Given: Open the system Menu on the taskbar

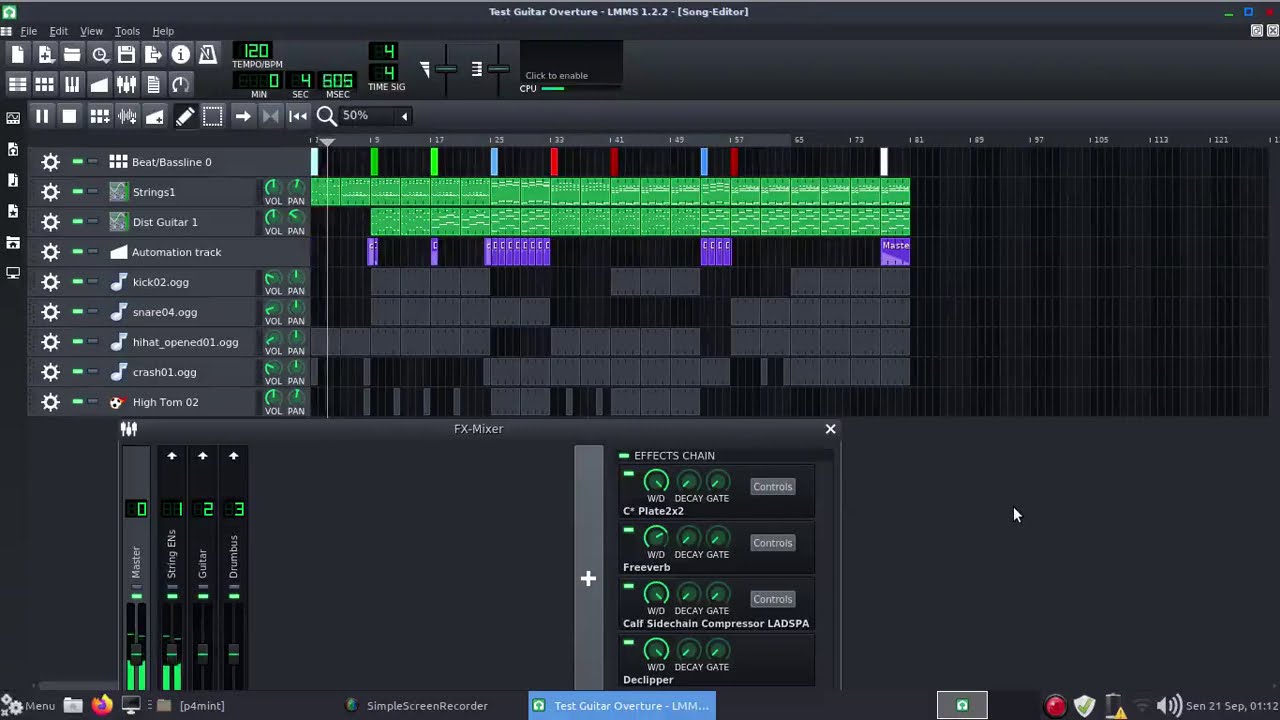Looking at the screenshot, I should pos(29,705).
